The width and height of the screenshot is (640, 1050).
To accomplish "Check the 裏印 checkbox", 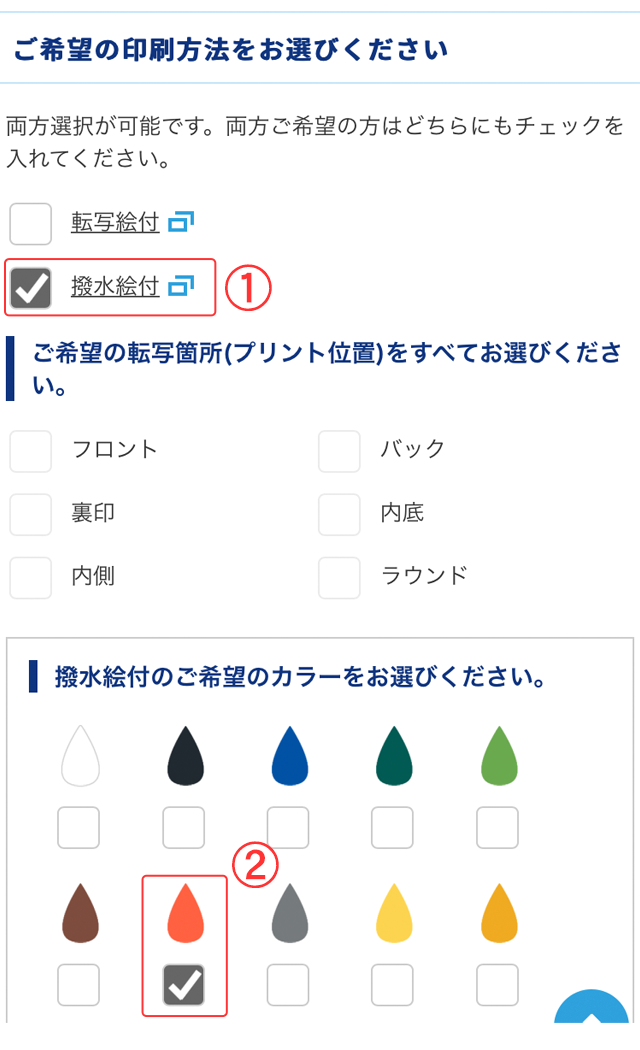I will point(31,514).
